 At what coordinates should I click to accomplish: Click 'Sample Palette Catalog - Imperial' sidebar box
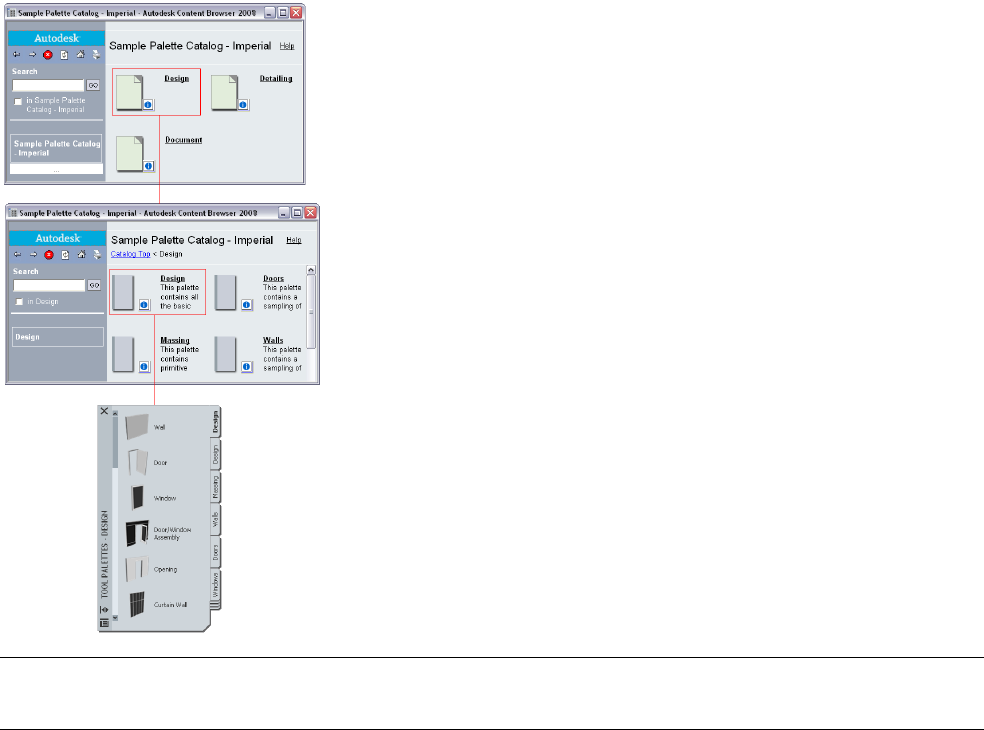click(56, 148)
